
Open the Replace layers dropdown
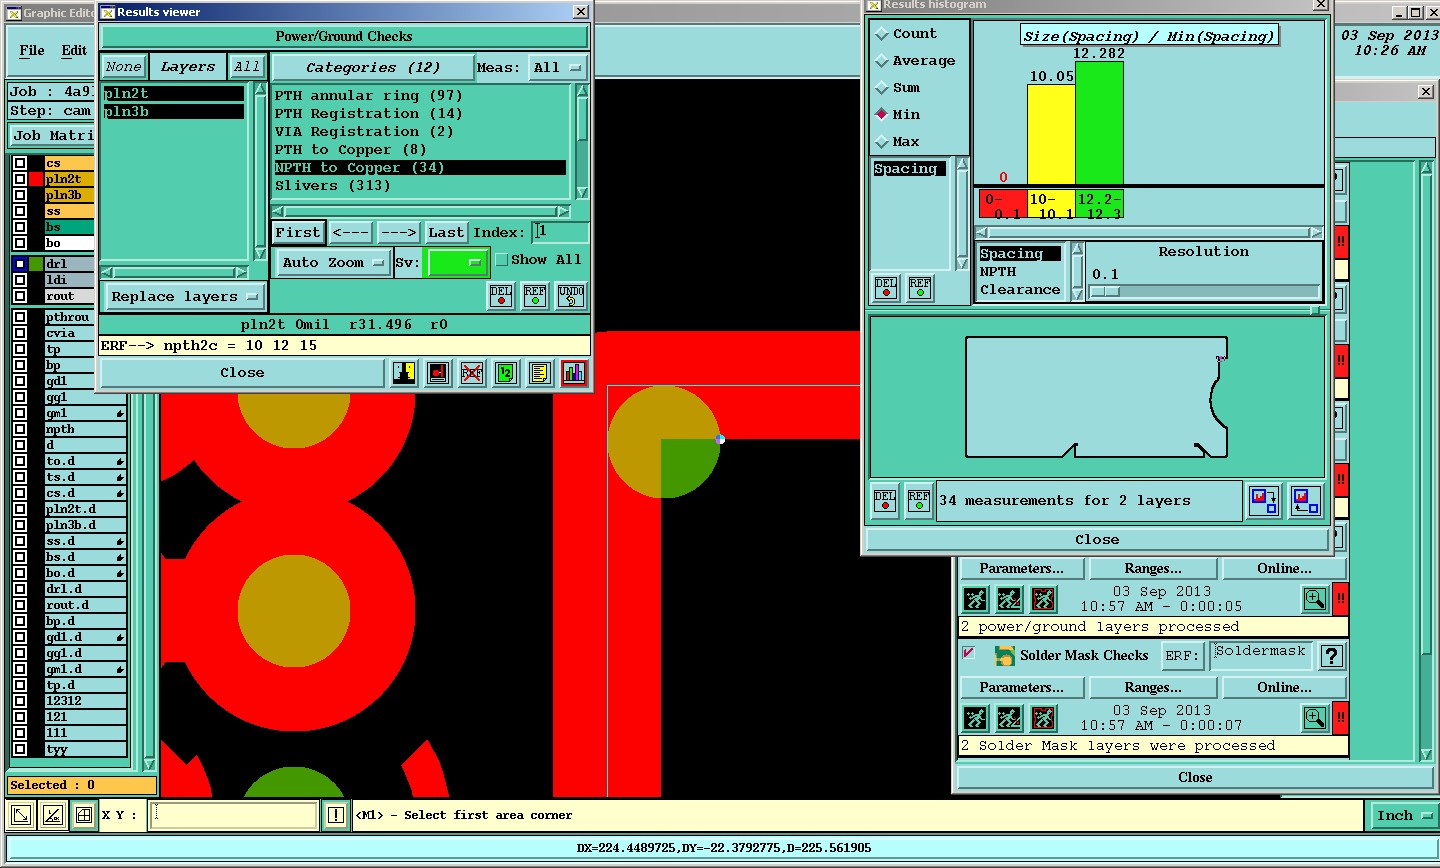(184, 297)
